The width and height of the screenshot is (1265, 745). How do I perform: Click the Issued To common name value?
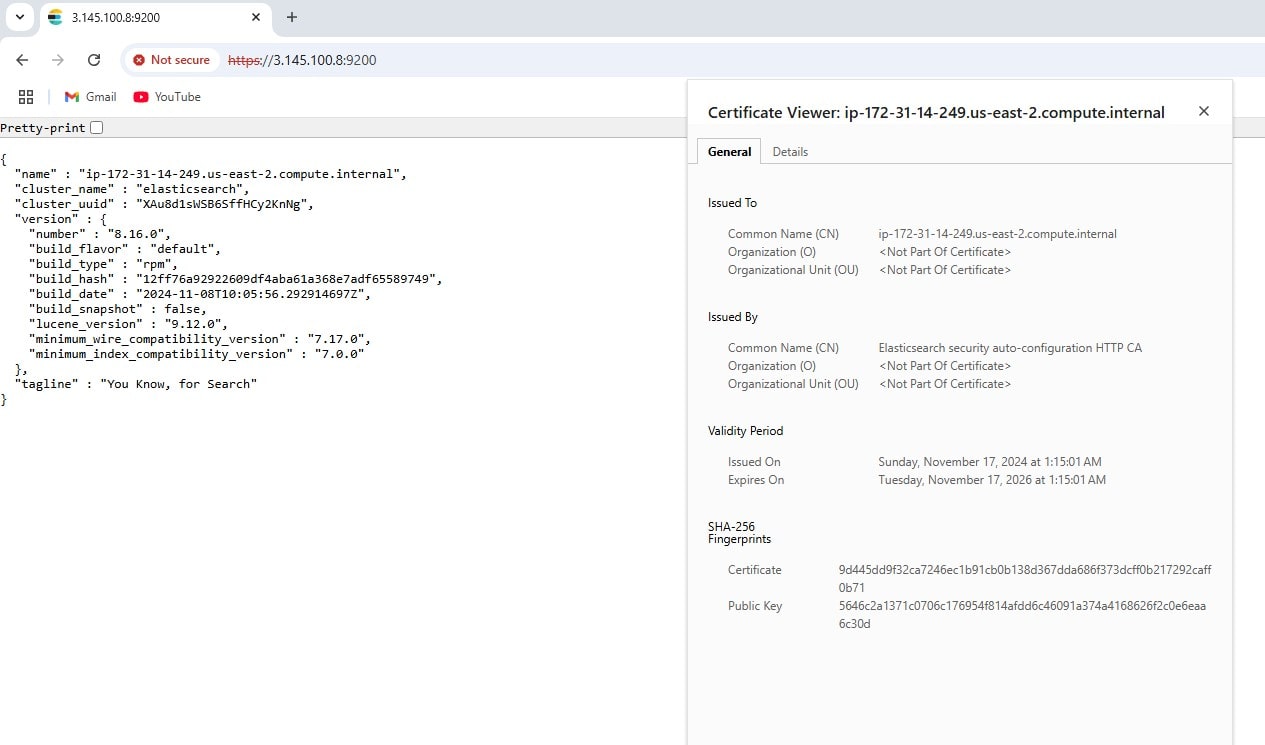click(998, 234)
